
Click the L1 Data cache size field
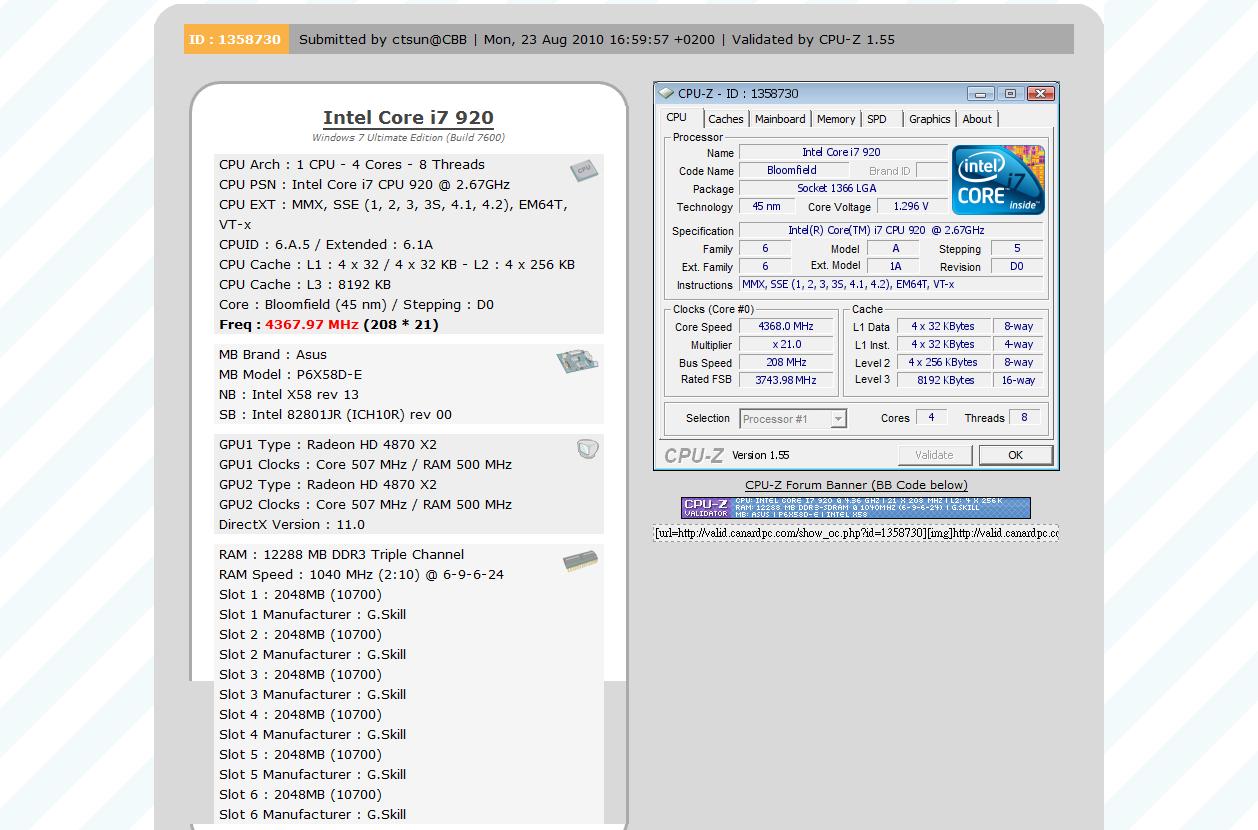pos(943,327)
